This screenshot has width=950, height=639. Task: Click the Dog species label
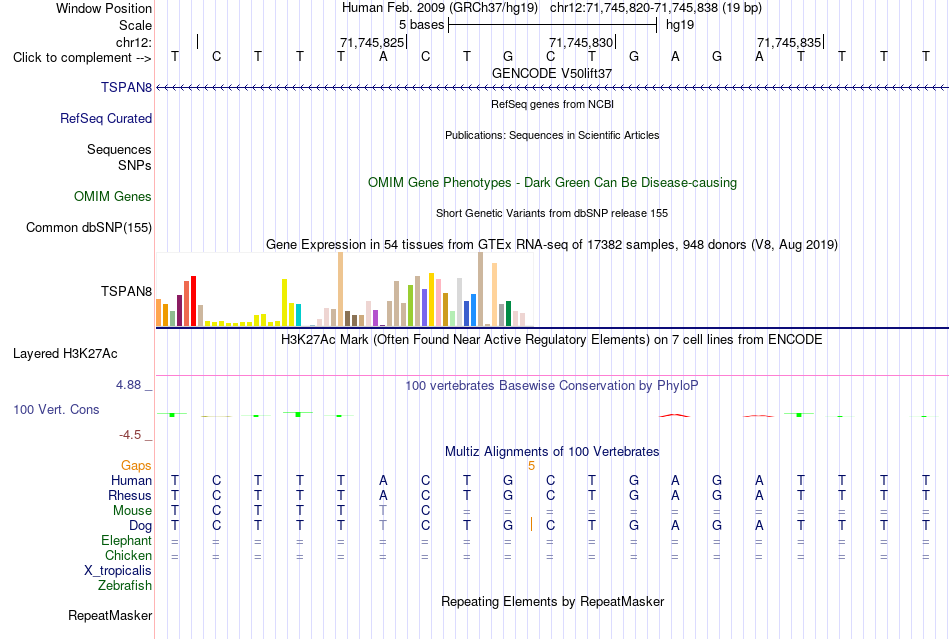pyautogui.click(x=140, y=526)
